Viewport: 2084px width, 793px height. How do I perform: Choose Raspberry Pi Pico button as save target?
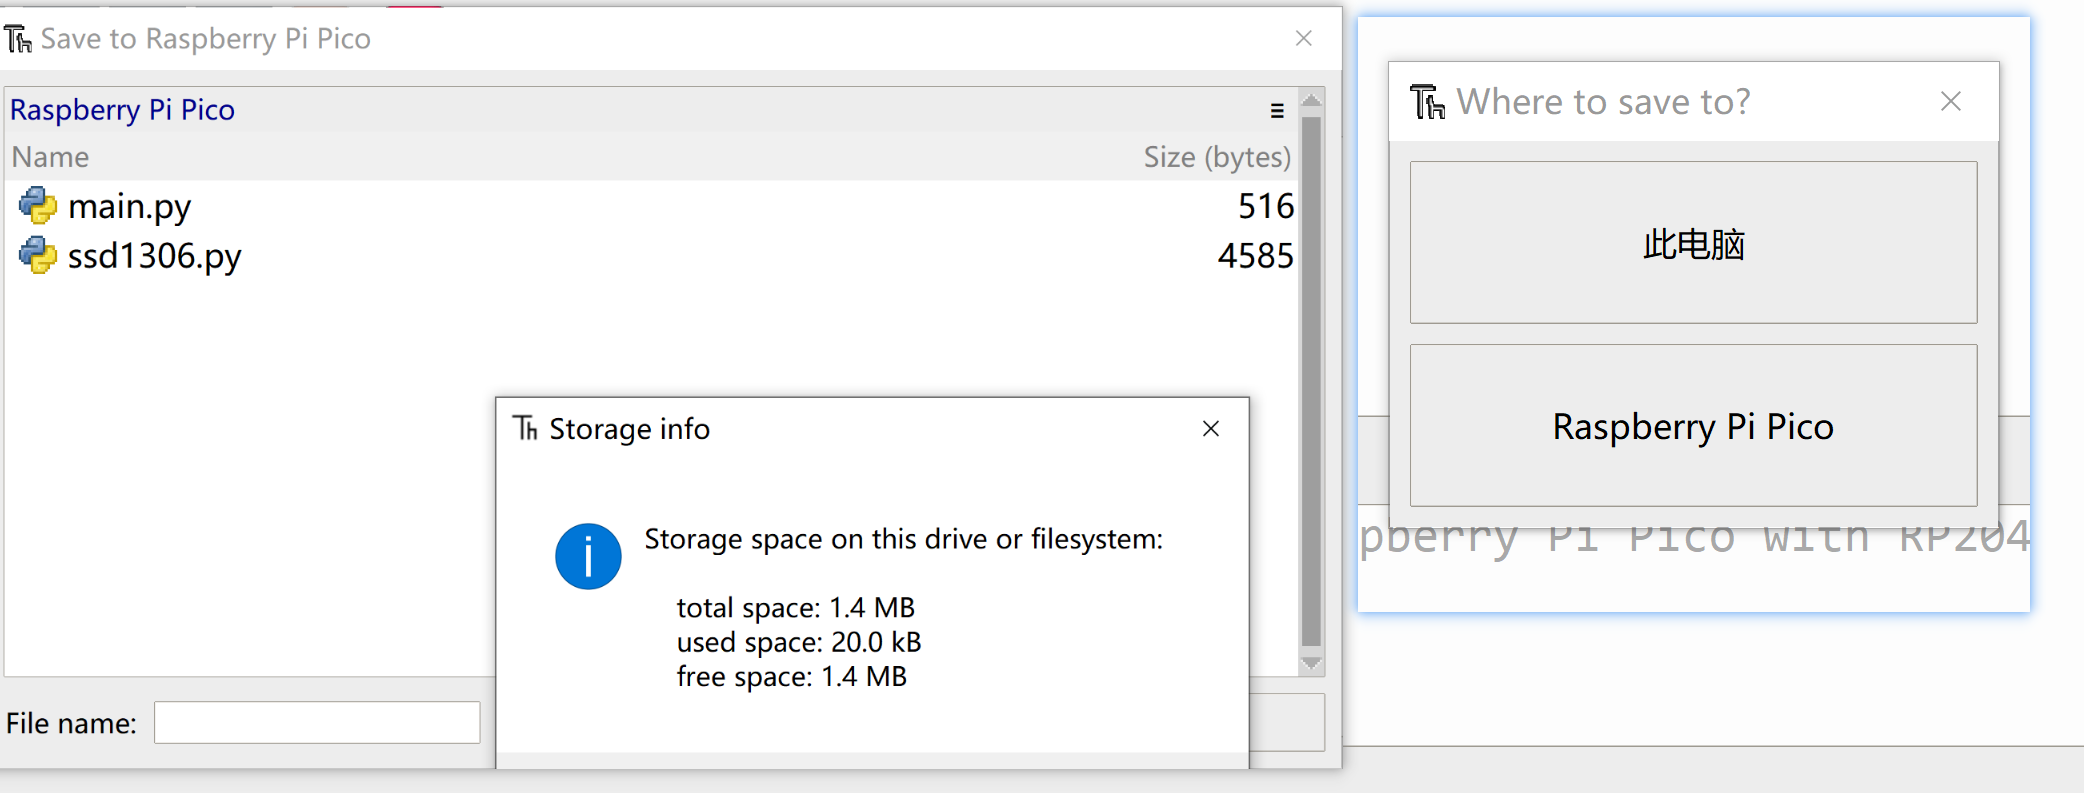[x=1693, y=426]
